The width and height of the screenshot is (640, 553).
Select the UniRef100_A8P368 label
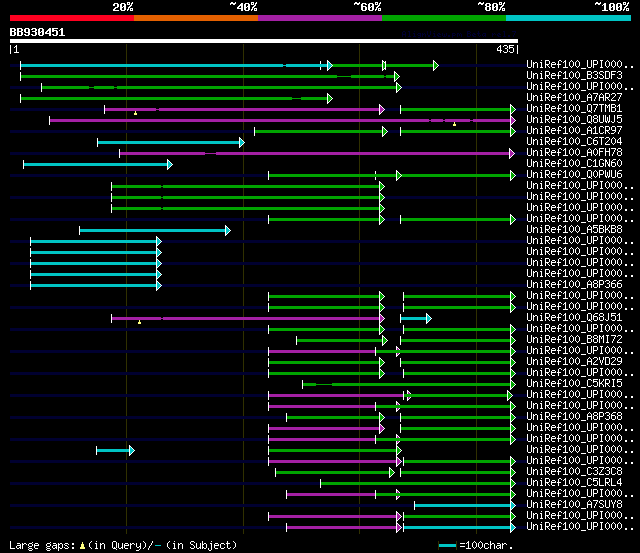(x=574, y=417)
